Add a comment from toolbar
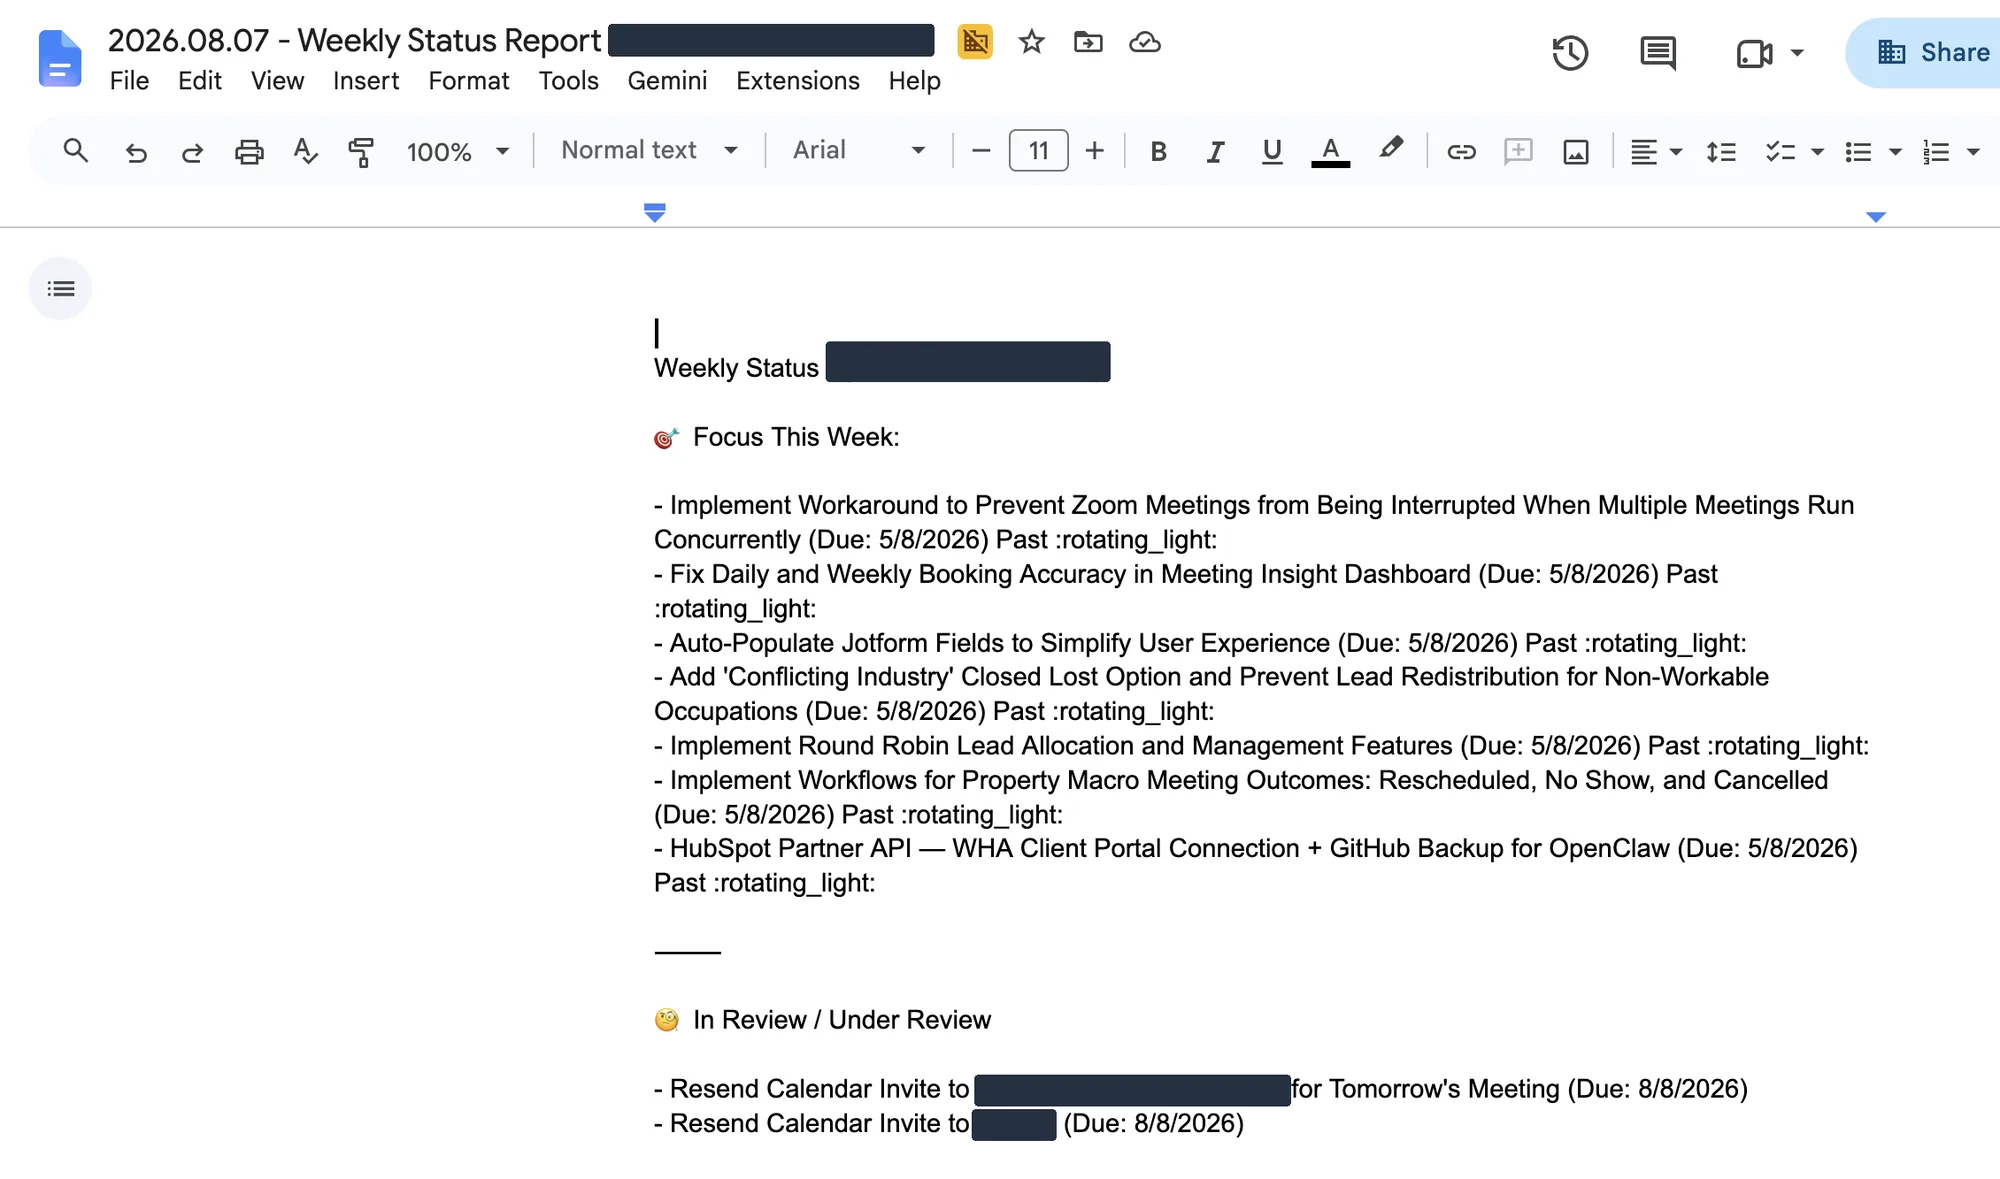Image resolution: width=2000 pixels, height=1179 pixels. tap(1518, 151)
